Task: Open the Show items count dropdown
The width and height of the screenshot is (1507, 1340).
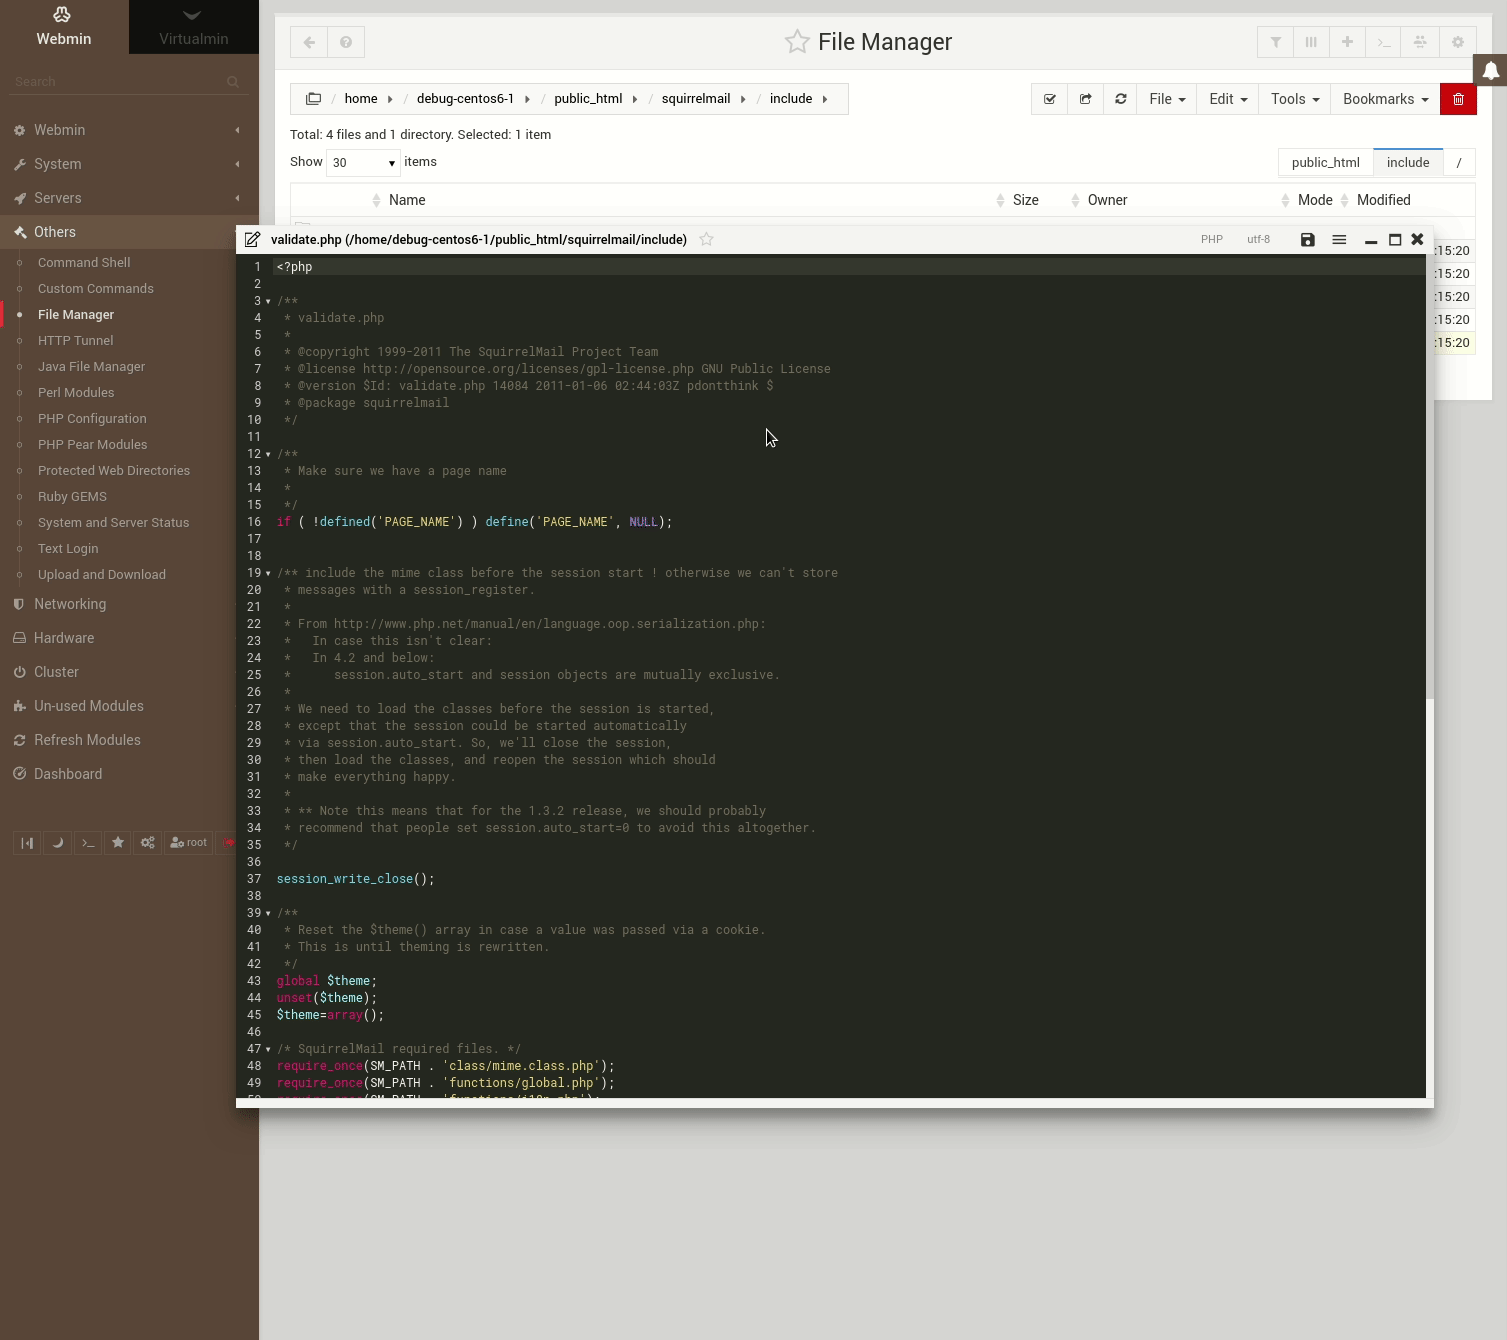Action: (363, 162)
